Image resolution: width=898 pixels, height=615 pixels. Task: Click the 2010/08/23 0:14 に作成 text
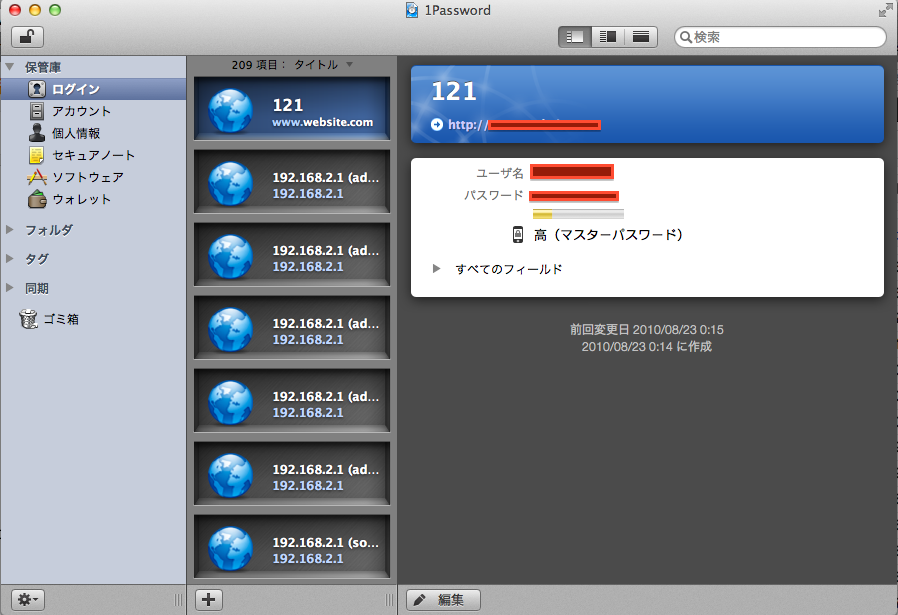point(647,346)
